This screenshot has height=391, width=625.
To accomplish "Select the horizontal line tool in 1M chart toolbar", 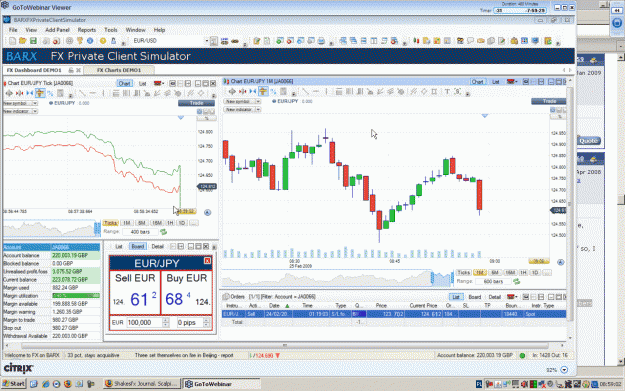I will click(x=316, y=92).
